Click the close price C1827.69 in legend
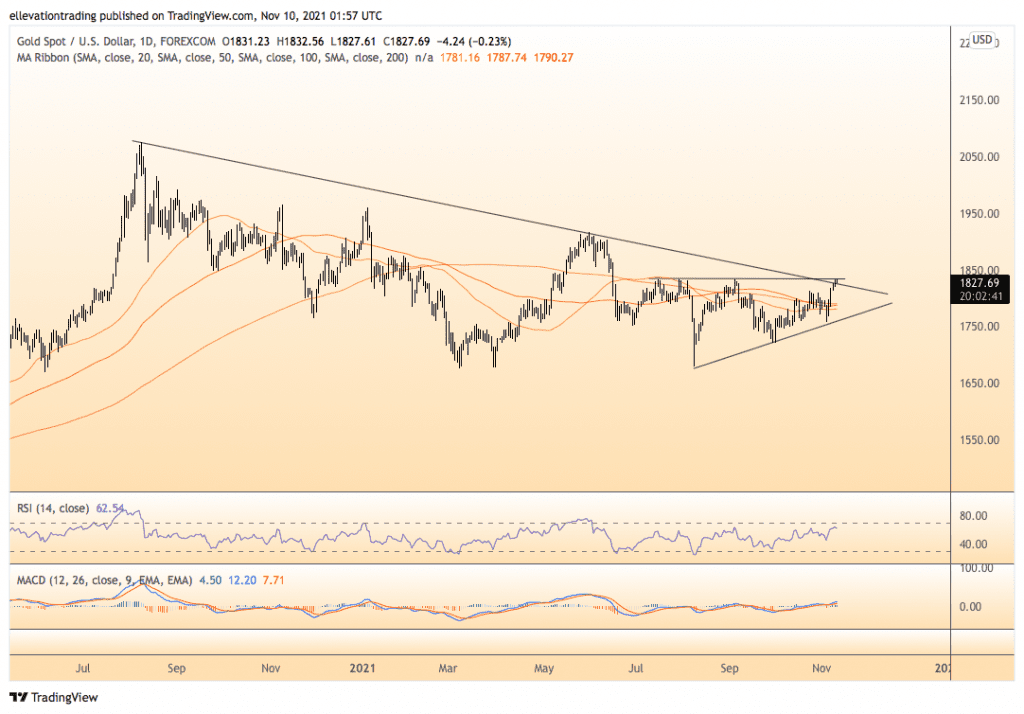1024x714 pixels. click(x=406, y=41)
